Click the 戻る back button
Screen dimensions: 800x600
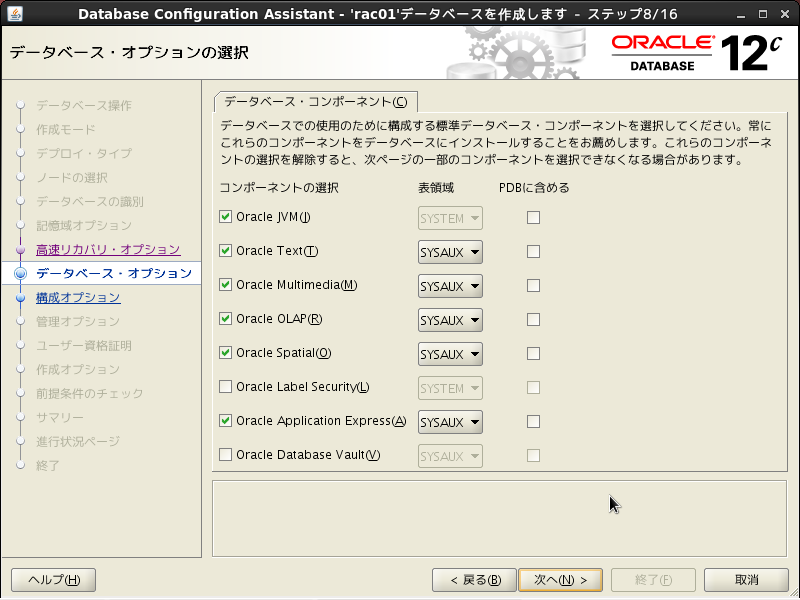[x=474, y=580]
